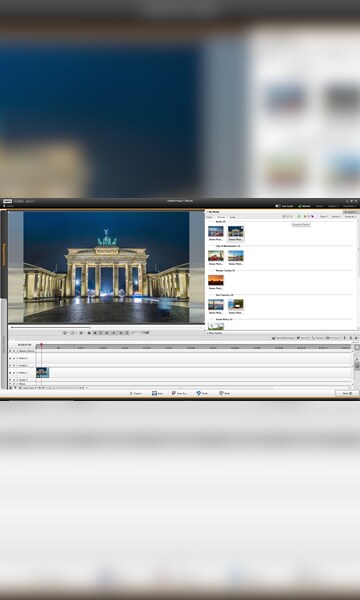Switch to the Audio tab in My Media
The width and height of the screenshot is (360, 600).
tap(233, 217)
